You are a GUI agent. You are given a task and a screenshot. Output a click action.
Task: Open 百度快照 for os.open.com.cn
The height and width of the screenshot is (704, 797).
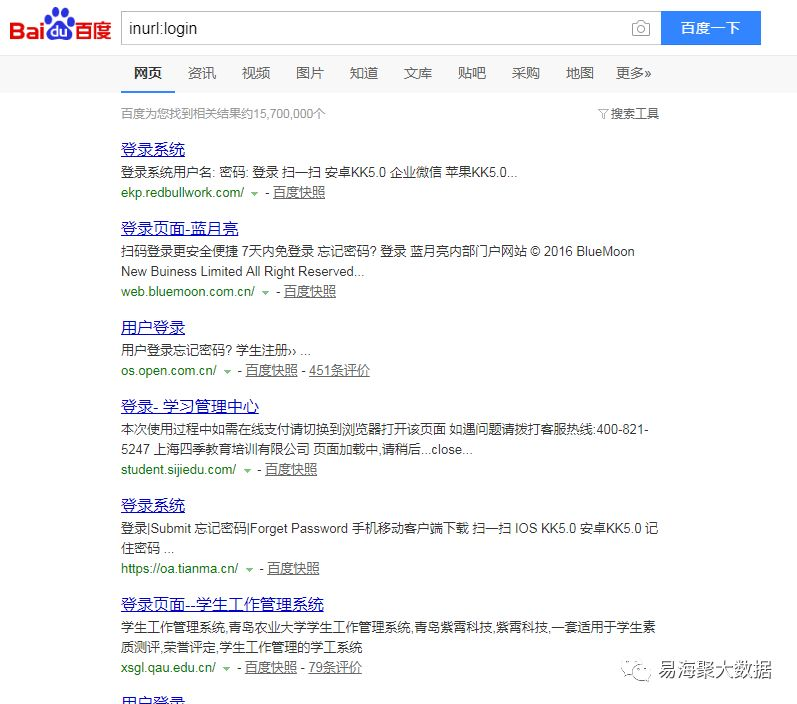[x=271, y=371]
